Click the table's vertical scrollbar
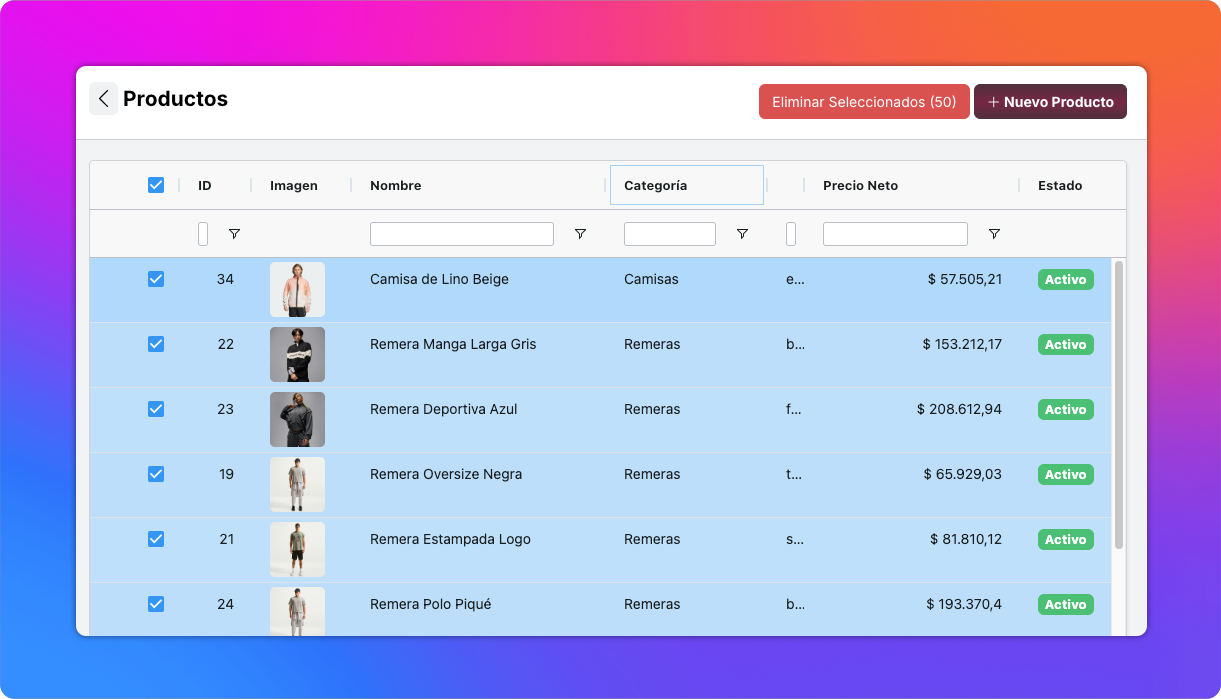 tap(1119, 404)
